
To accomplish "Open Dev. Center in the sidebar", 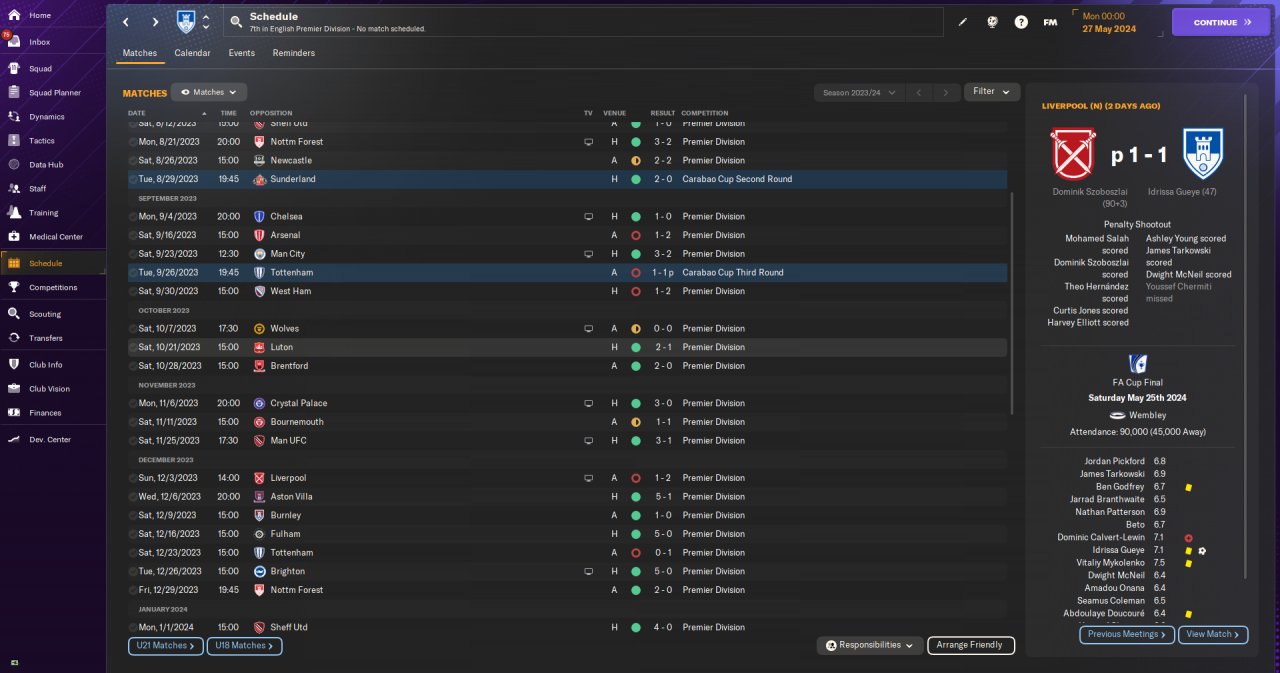I will (50, 440).
